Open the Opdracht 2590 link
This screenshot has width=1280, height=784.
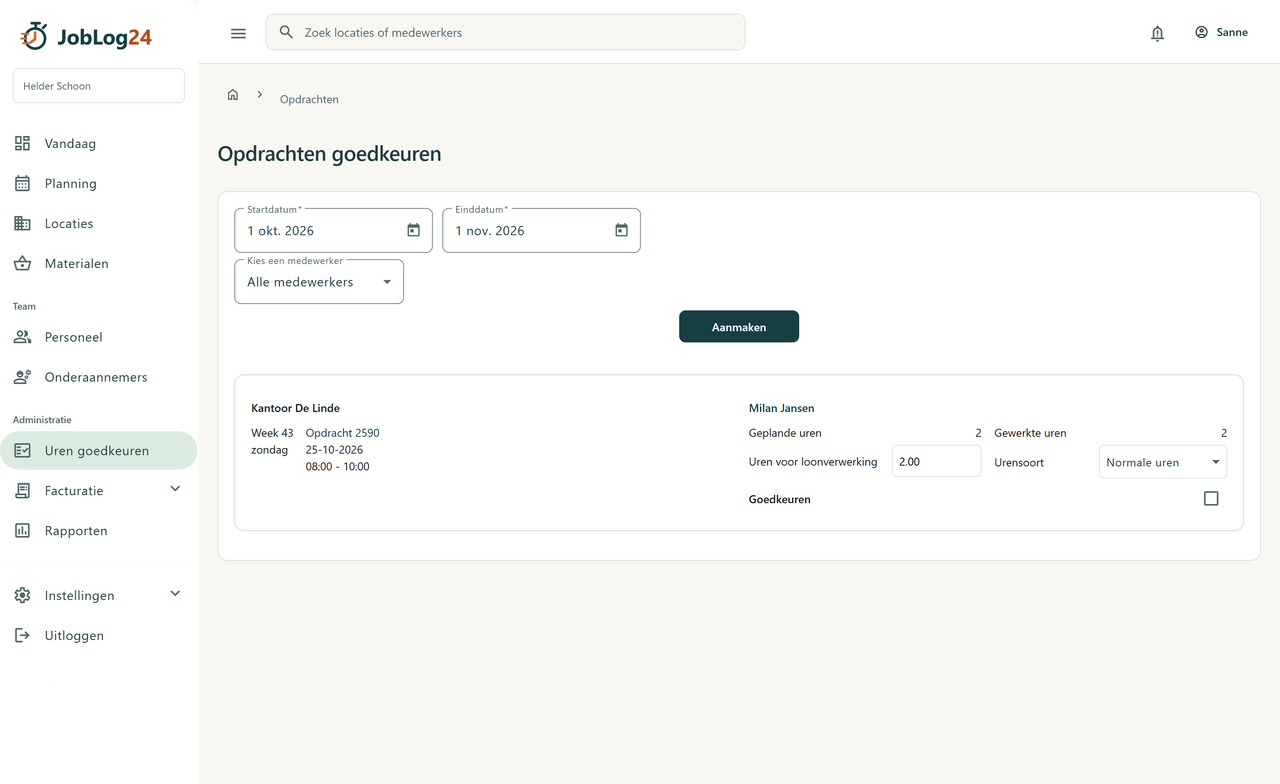[342, 433]
